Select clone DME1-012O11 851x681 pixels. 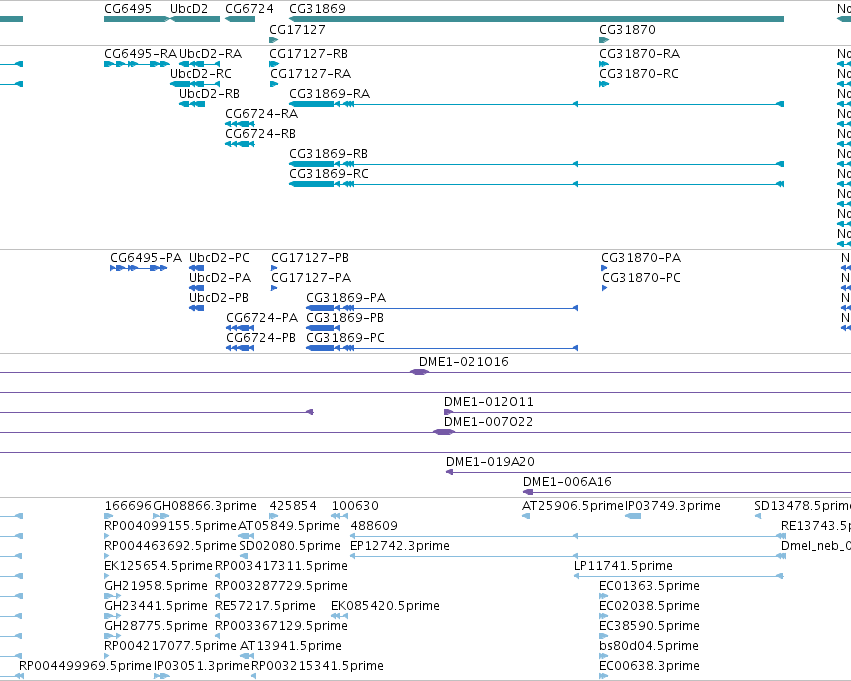489,402
